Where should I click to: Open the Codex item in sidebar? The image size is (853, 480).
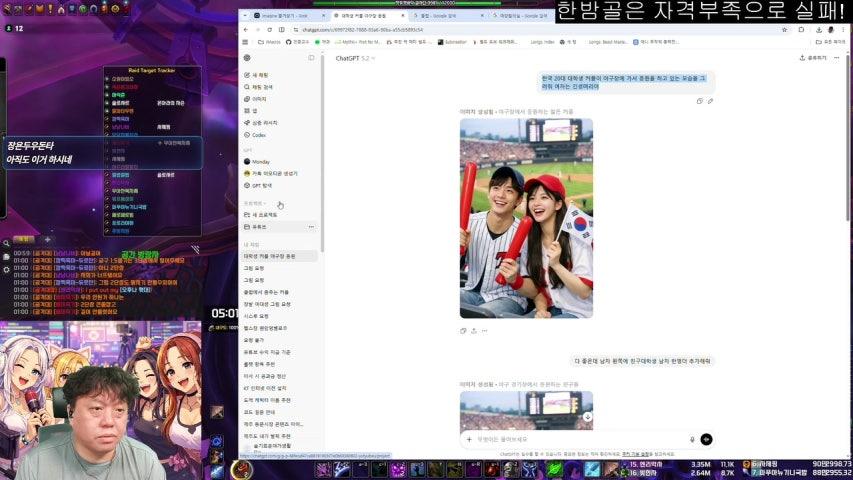[x=259, y=134]
